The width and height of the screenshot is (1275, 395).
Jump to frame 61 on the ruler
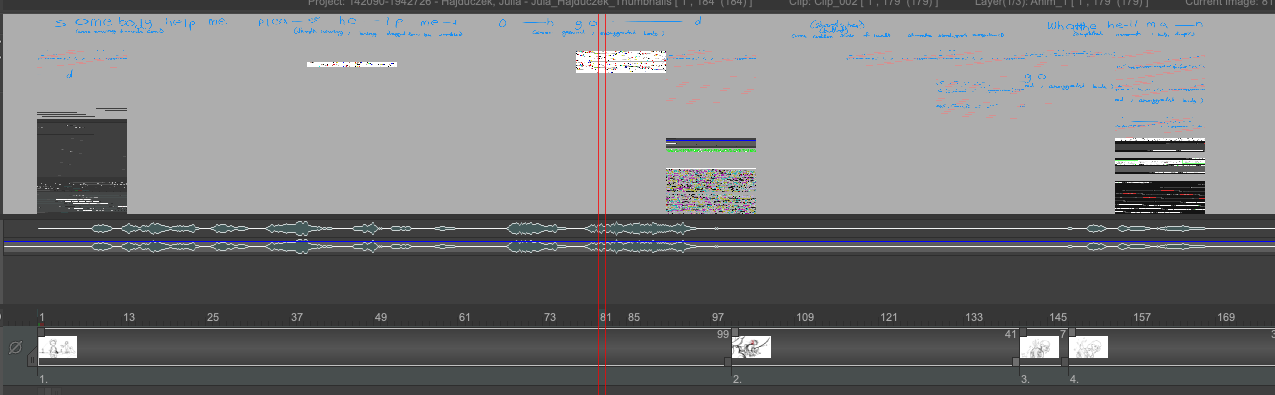465,317
